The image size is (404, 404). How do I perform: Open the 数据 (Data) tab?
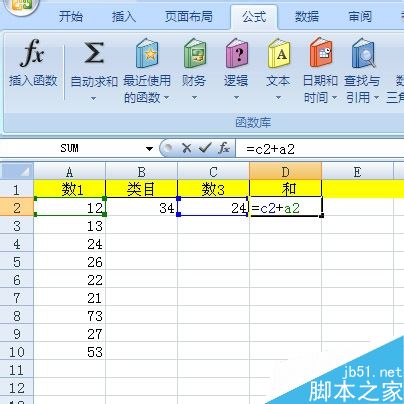[307, 16]
